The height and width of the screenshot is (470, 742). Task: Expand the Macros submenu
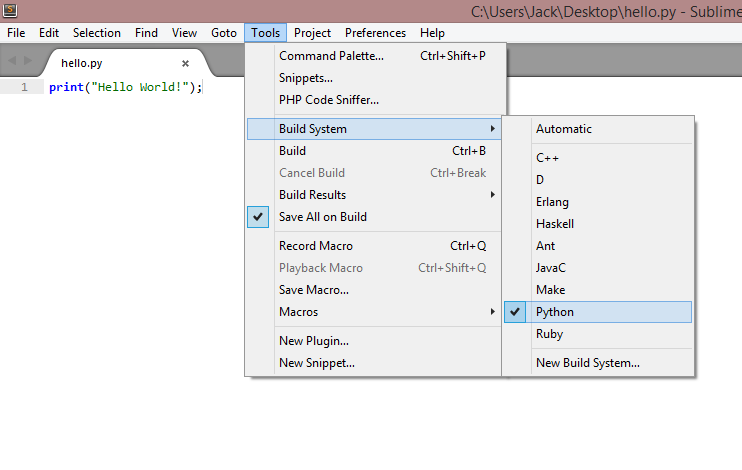pos(374,312)
